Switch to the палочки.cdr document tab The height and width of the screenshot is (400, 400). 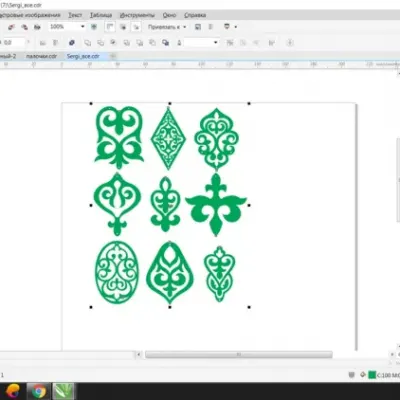[41, 56]
